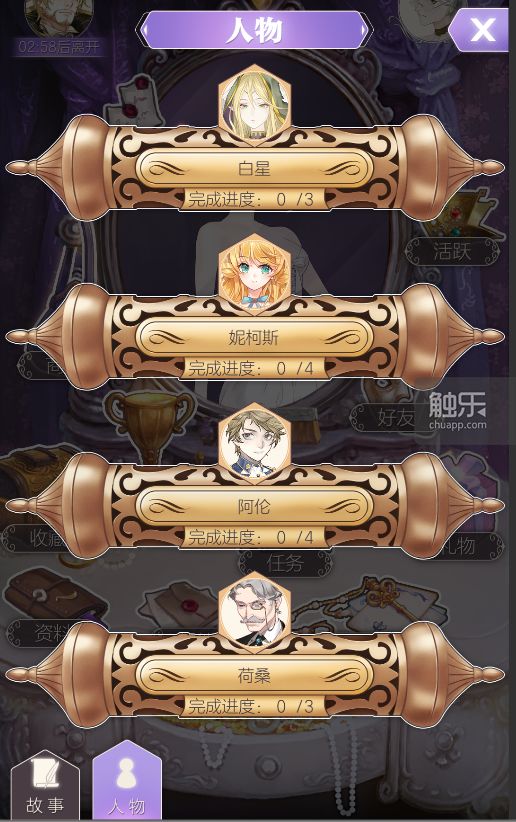
Task: Close the 人物 panel with X
Action: [480, 30]
